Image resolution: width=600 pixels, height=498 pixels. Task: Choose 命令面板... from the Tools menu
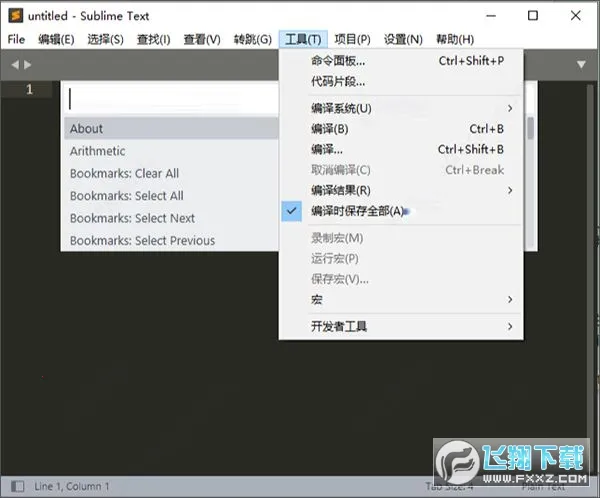pyautogui.click(x=401, y=60)
